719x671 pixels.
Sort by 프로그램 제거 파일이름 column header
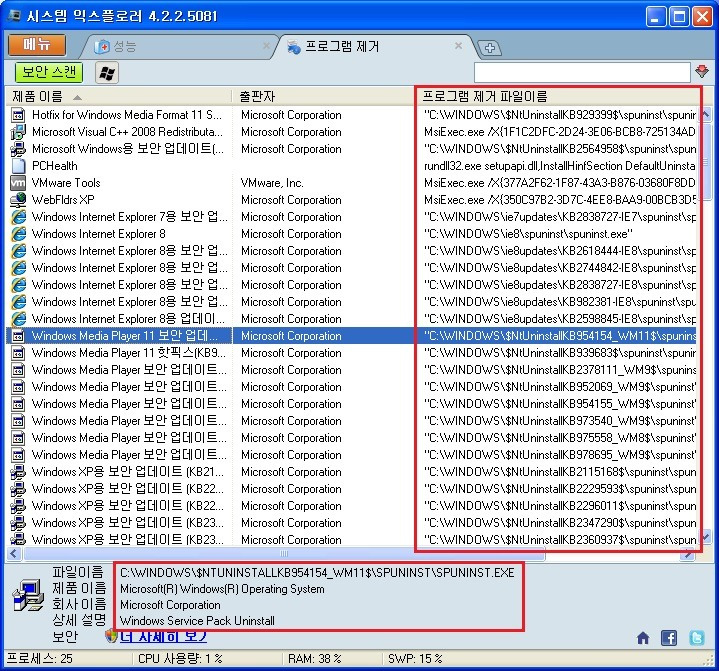pyautogui.click(x=559, y=96)
